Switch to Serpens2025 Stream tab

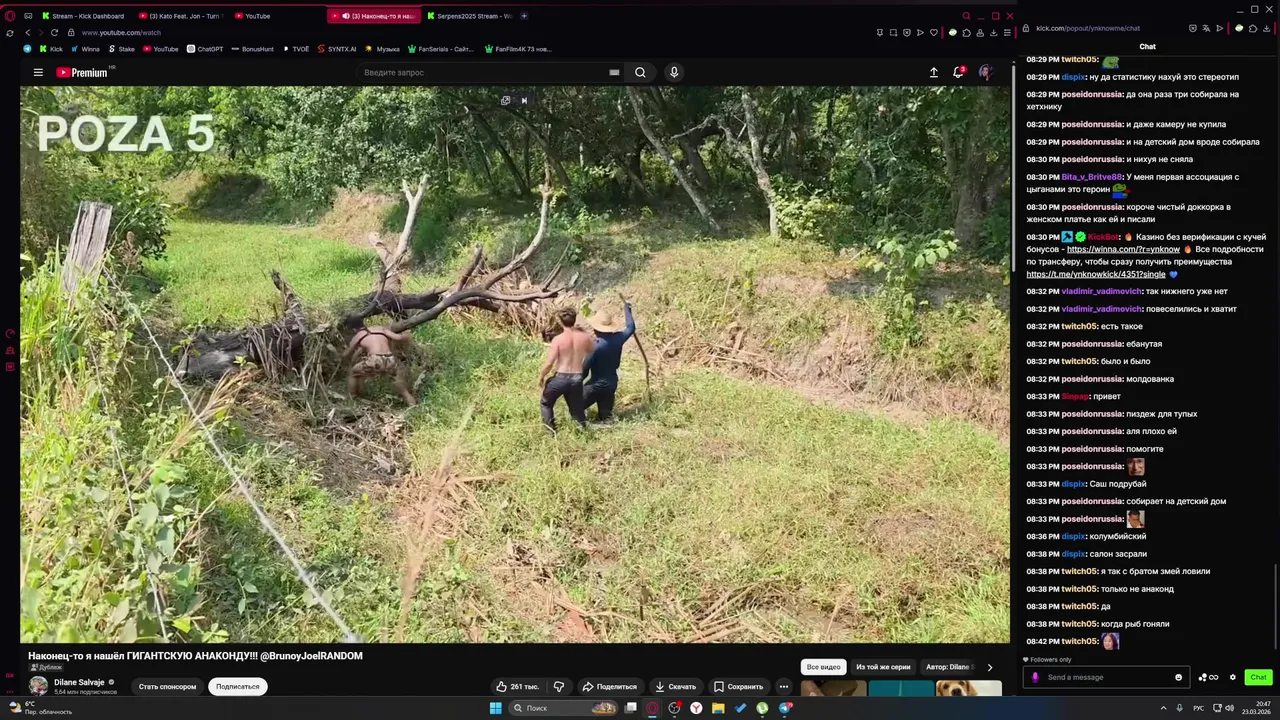point(468,16)
